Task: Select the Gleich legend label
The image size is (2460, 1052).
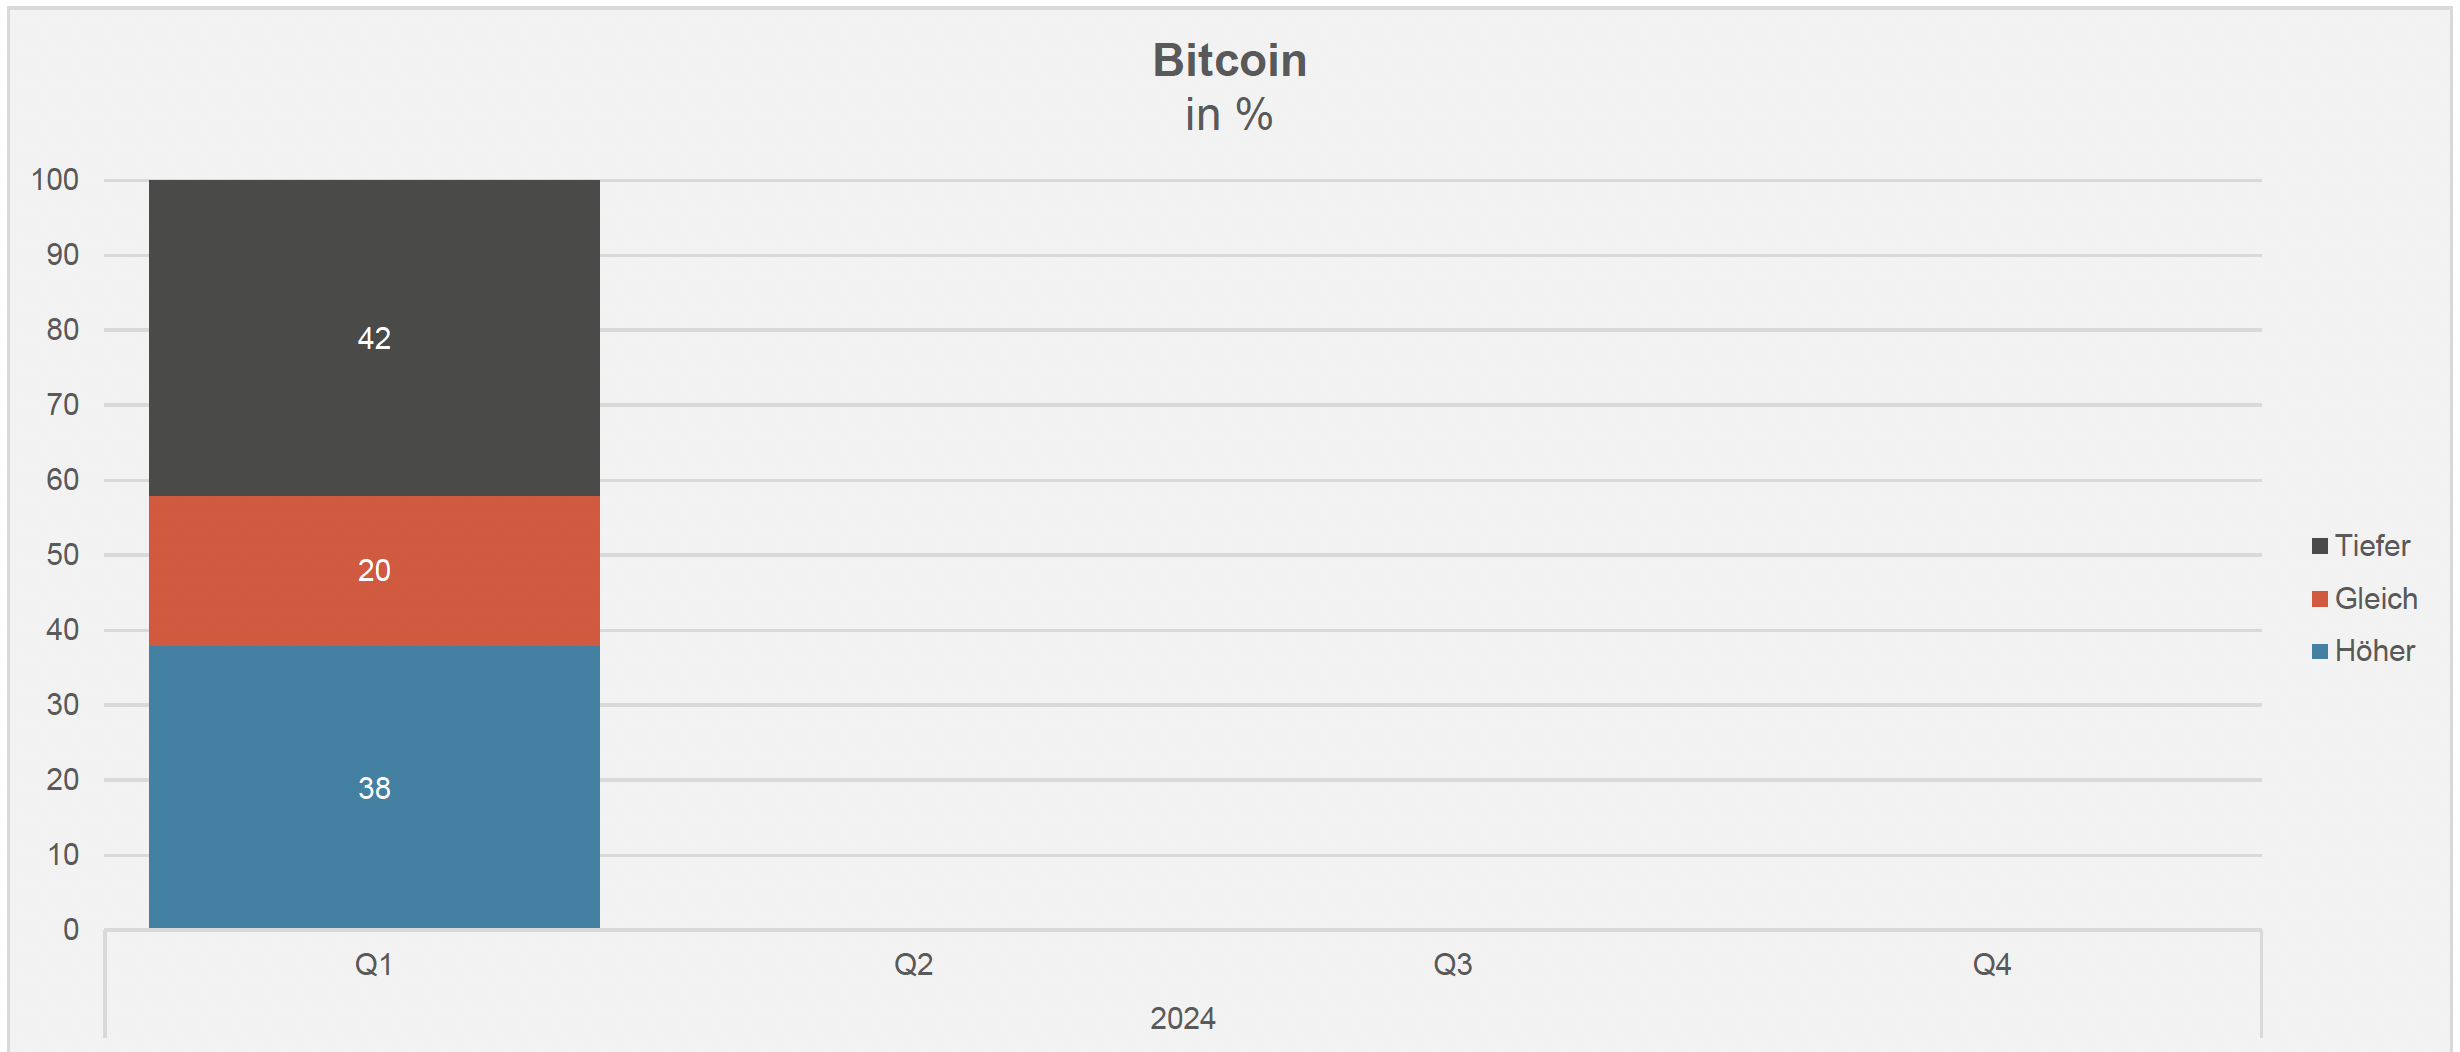Action: (x=2376, y=599)
